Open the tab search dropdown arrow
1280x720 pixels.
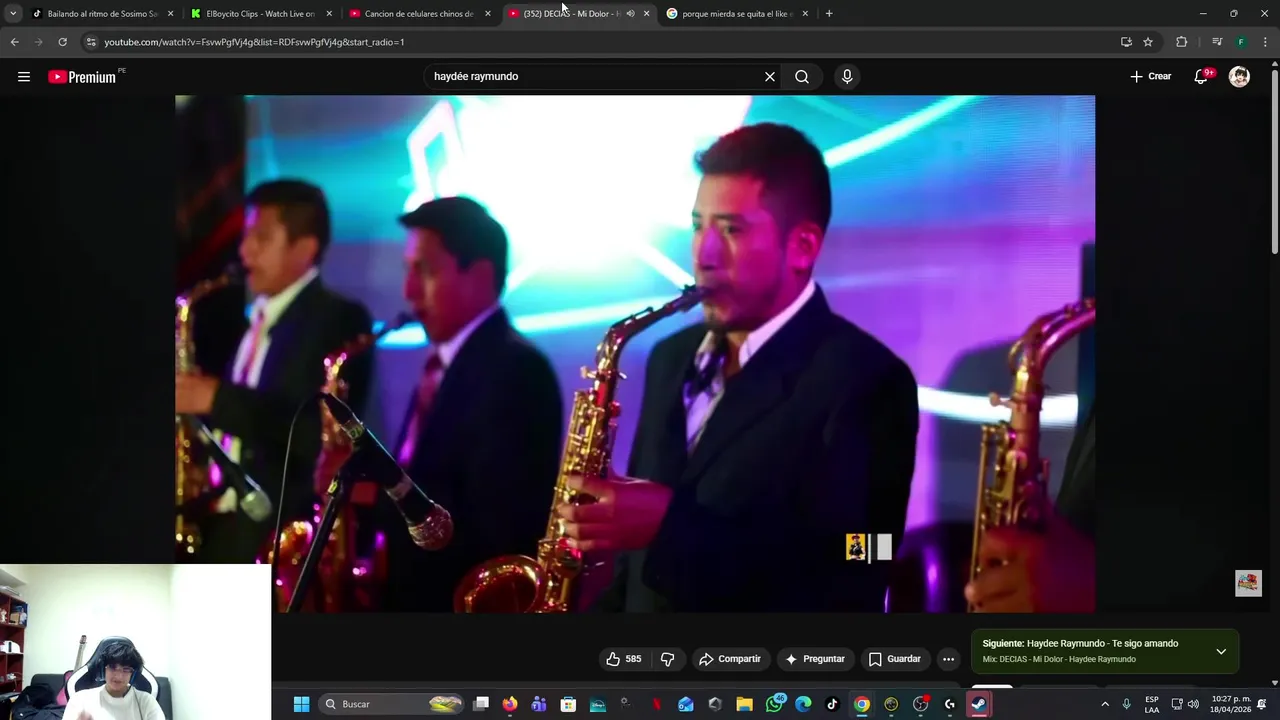pyautogui.click(x=13, y=14)
